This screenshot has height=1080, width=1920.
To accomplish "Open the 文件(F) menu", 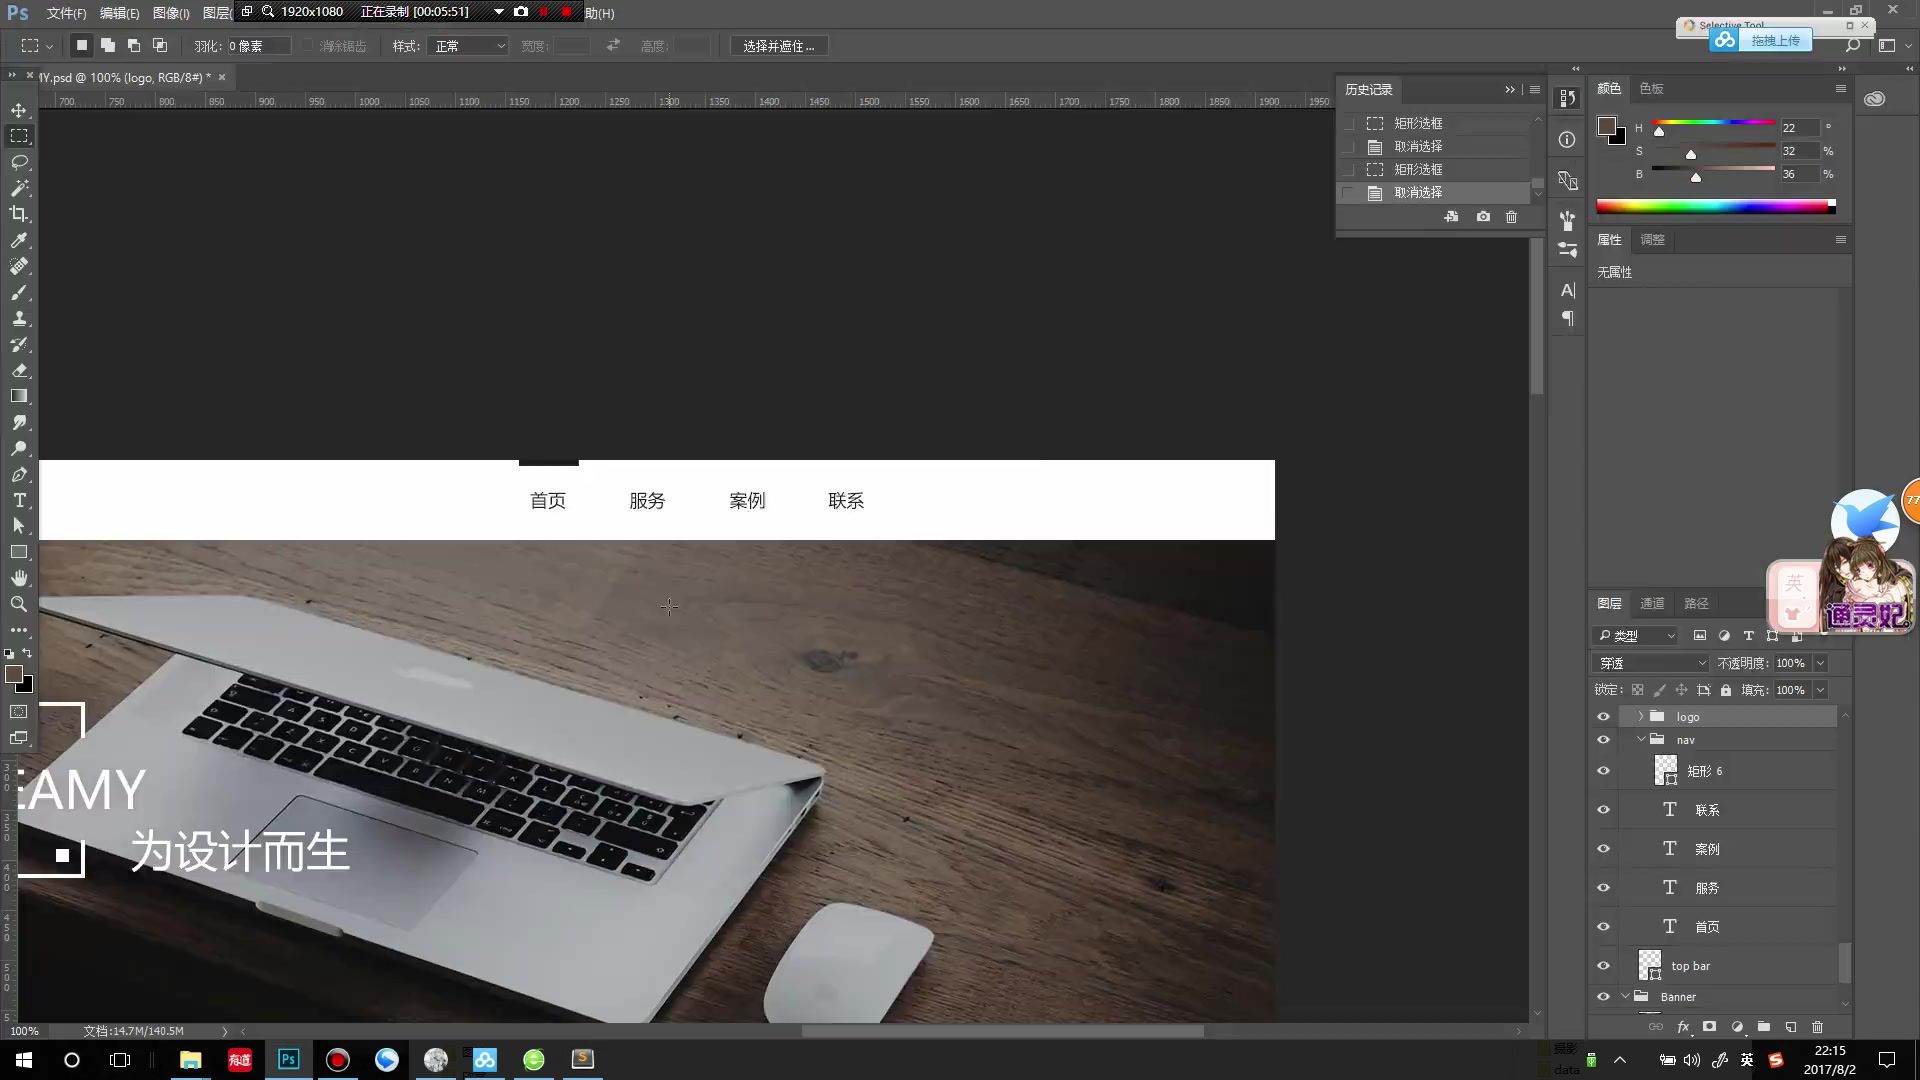I will [x=66, y=13].
